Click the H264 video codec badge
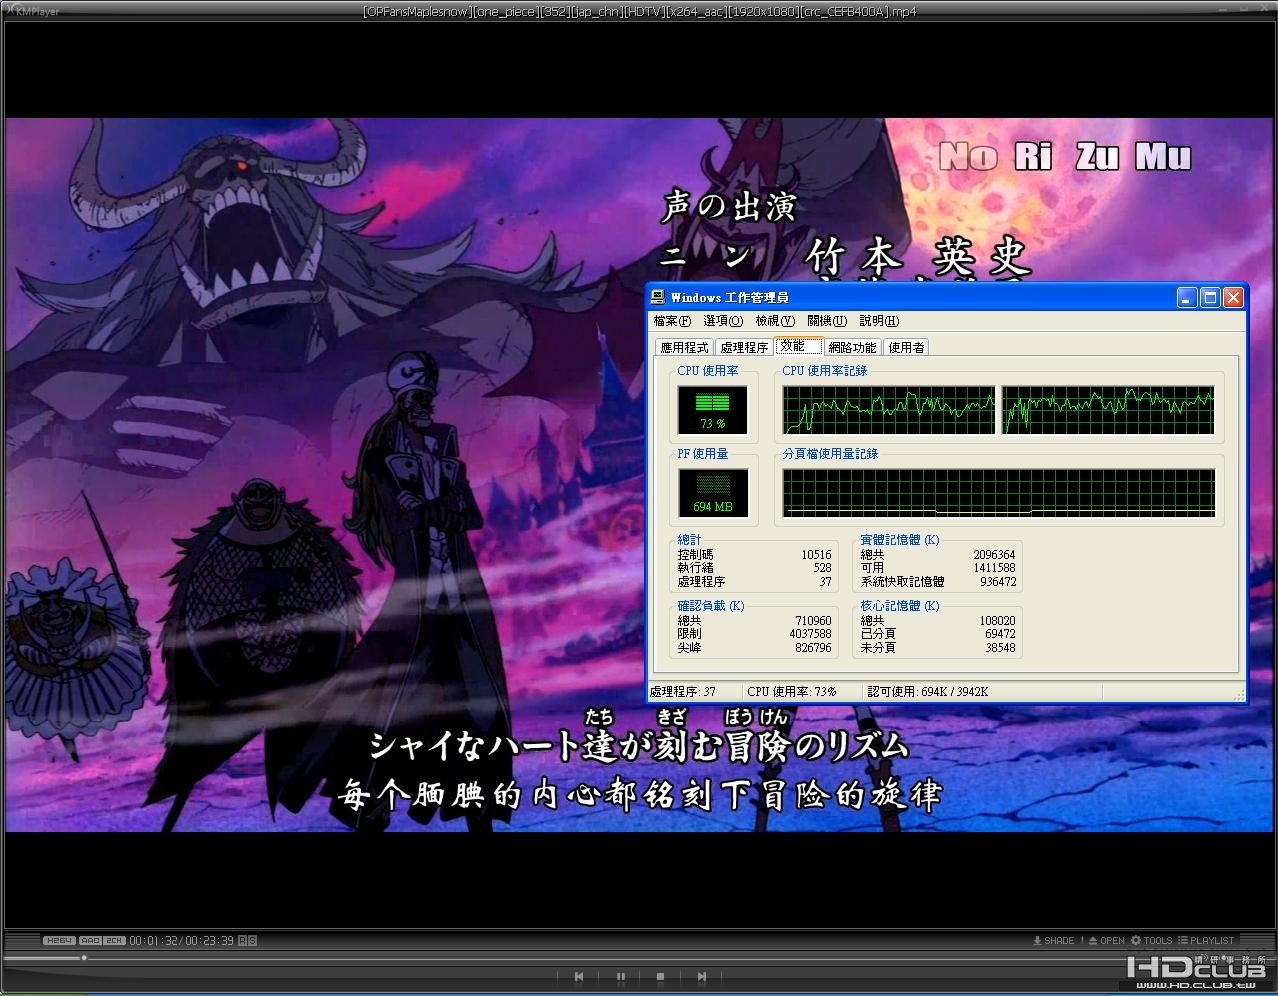The image size is (1278, 996). (59, 940)
